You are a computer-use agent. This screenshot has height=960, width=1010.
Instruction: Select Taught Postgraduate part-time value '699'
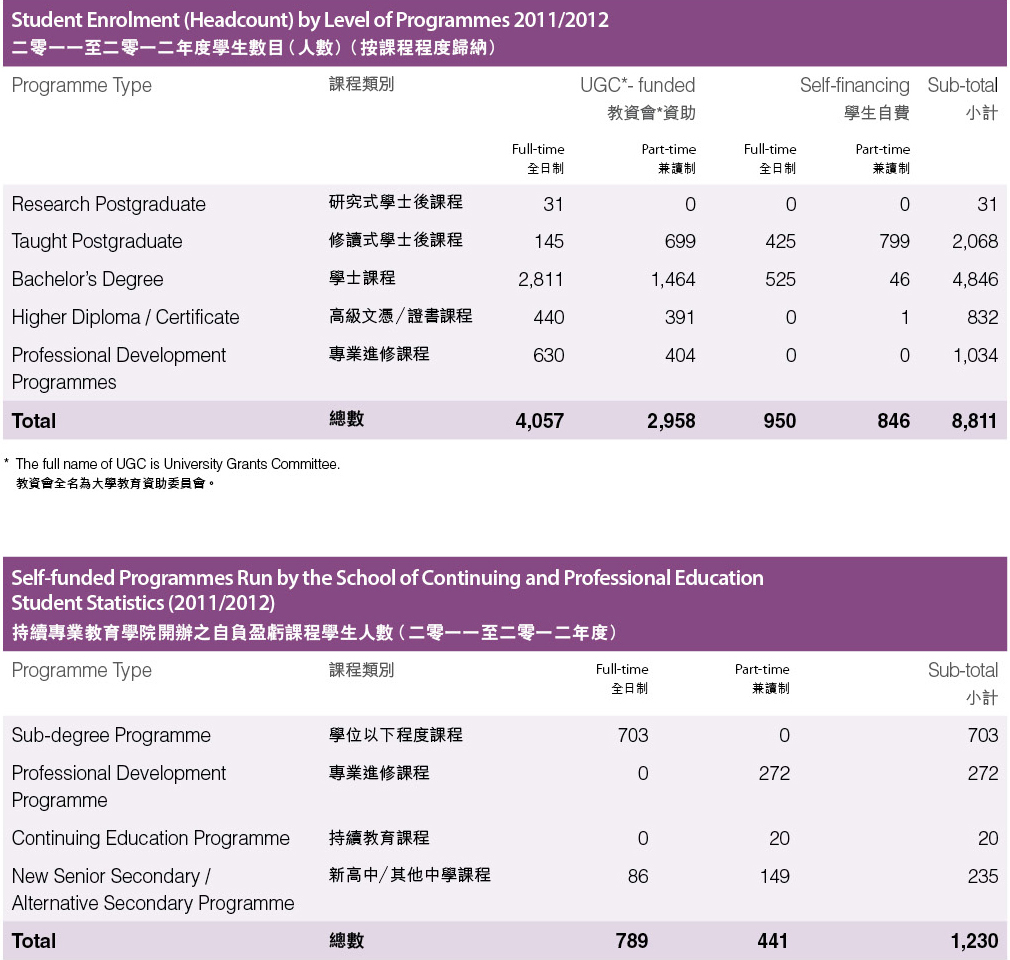click(680, 242)
